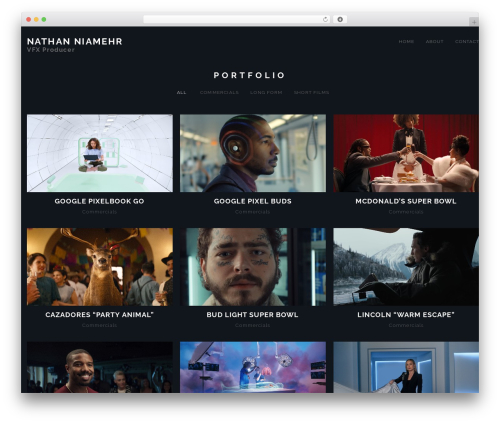
Task: Click the McDonald's Super Bowl title
Action: [406, 201]
